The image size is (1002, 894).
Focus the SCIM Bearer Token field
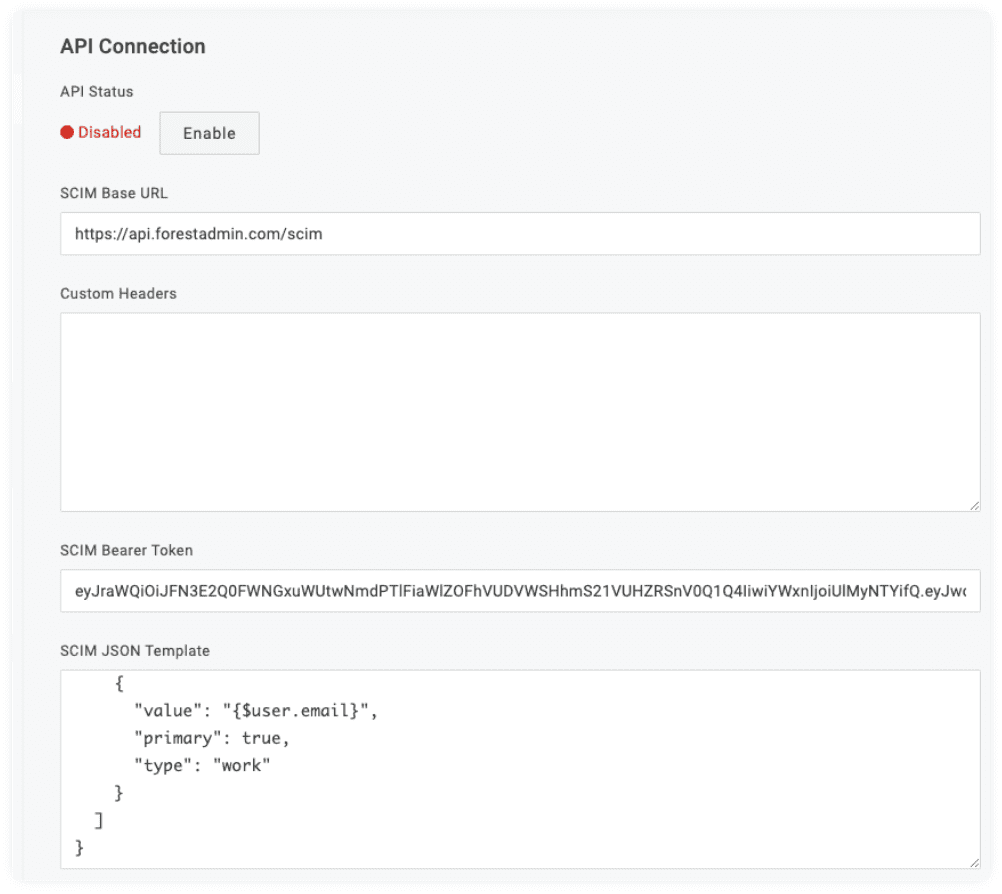[x=519, y=591]
